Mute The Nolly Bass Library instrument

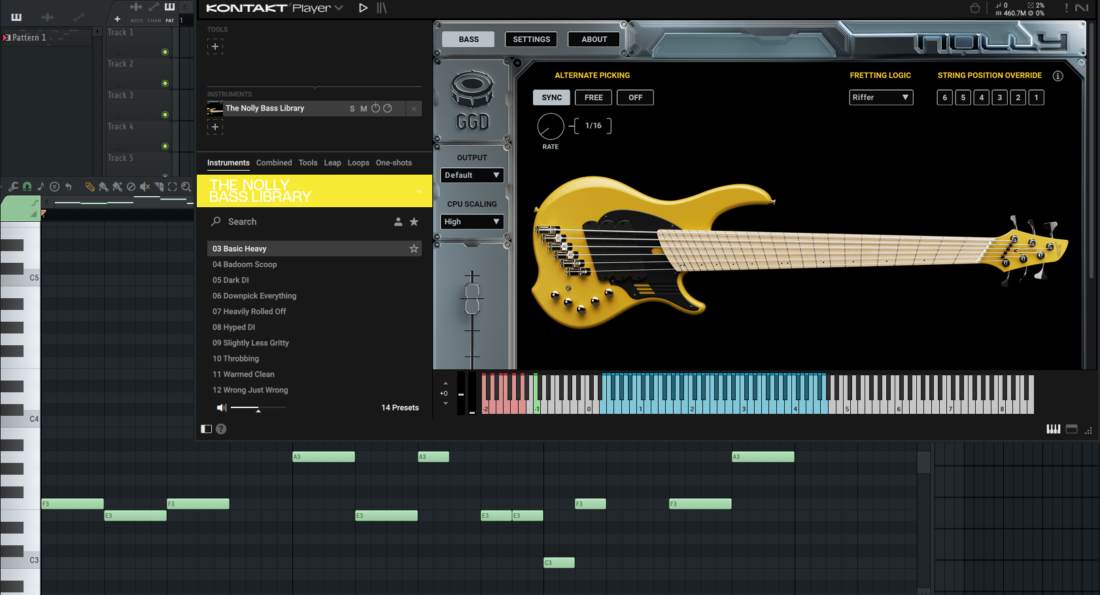[363, 109]
